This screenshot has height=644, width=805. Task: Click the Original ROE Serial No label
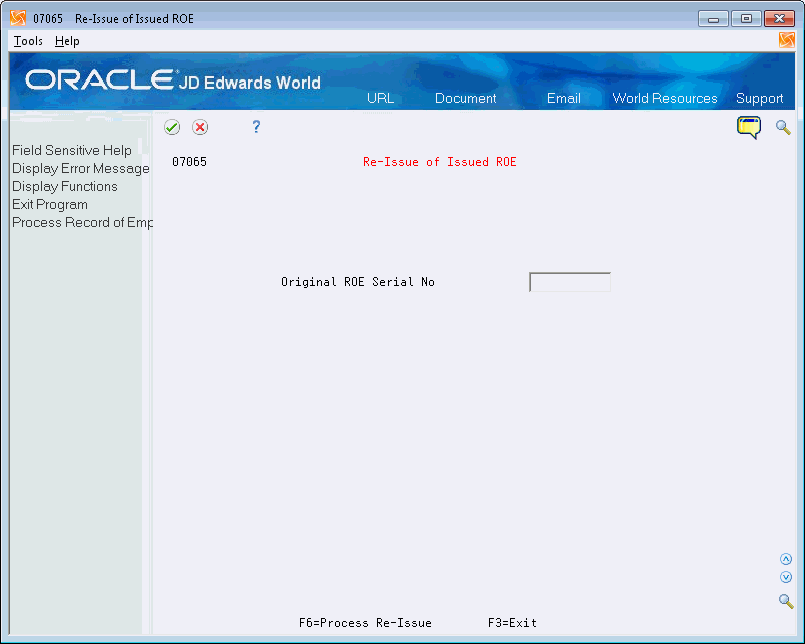click(x=358, y=282)
